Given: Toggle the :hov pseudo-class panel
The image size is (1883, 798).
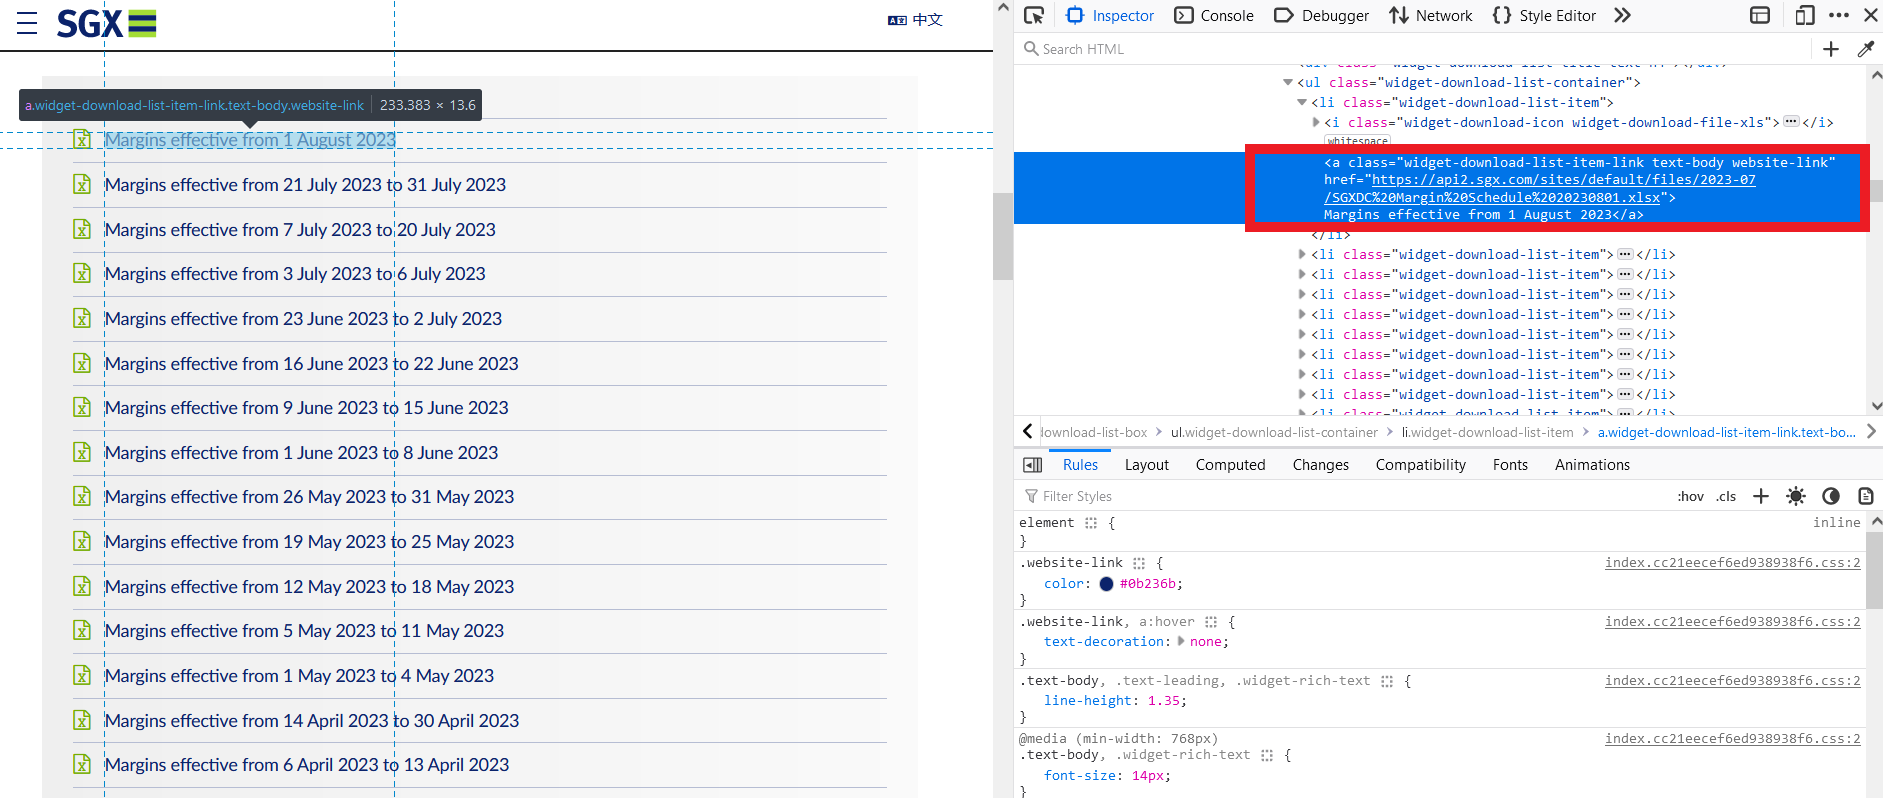Looking at the screenshot, I should (1690, 496).
